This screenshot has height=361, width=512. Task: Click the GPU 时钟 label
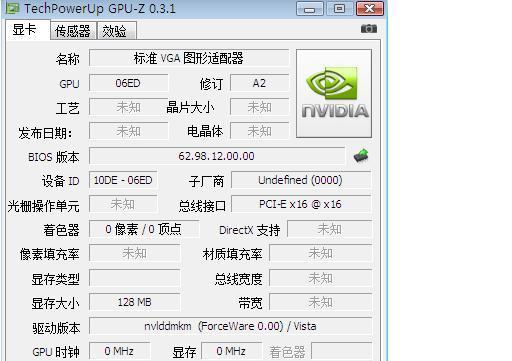click(x=56, y=352)
